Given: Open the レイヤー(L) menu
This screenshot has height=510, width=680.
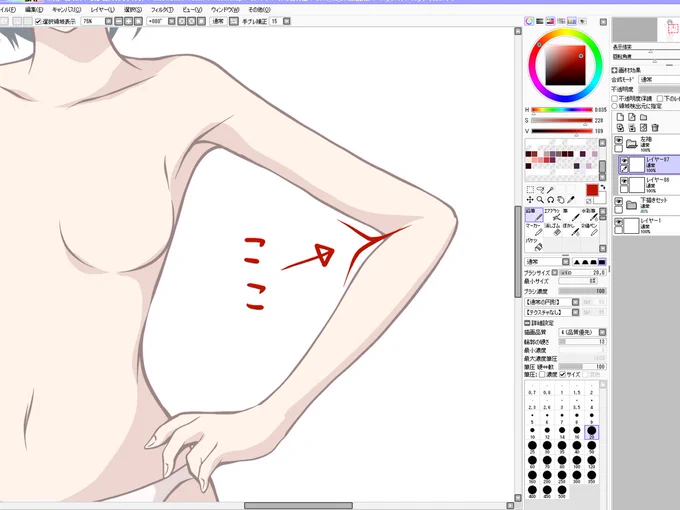Looking at the screenshot, I should click(103, 10).
